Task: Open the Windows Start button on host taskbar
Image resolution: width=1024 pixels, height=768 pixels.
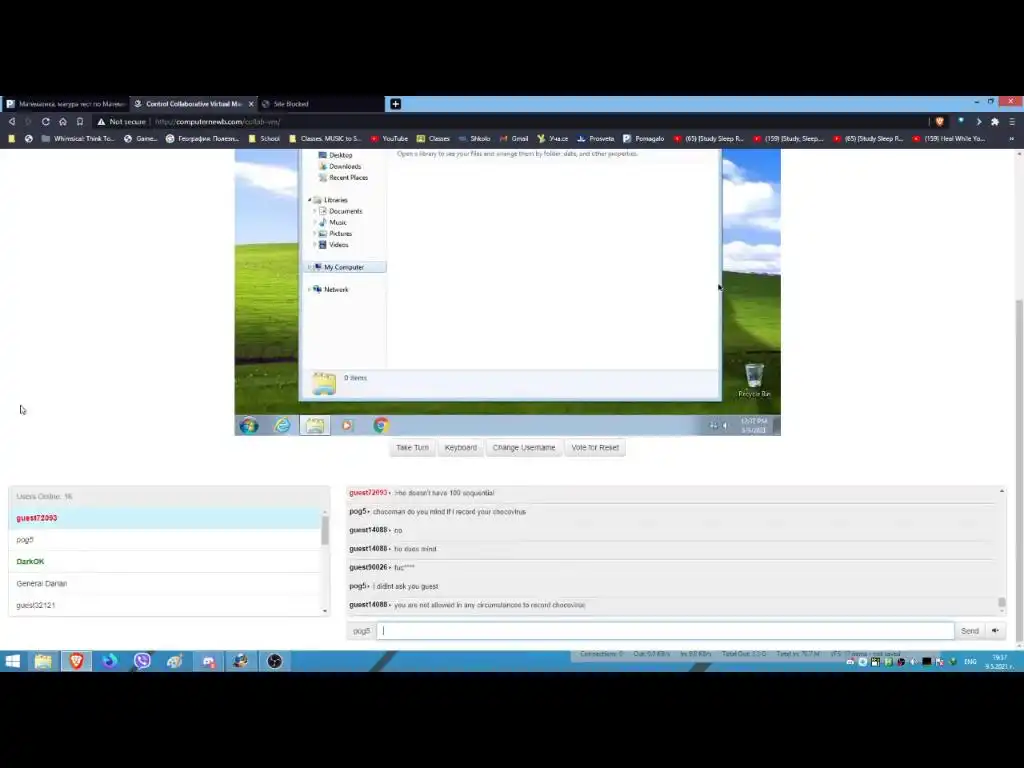Action: coord(12,661)
